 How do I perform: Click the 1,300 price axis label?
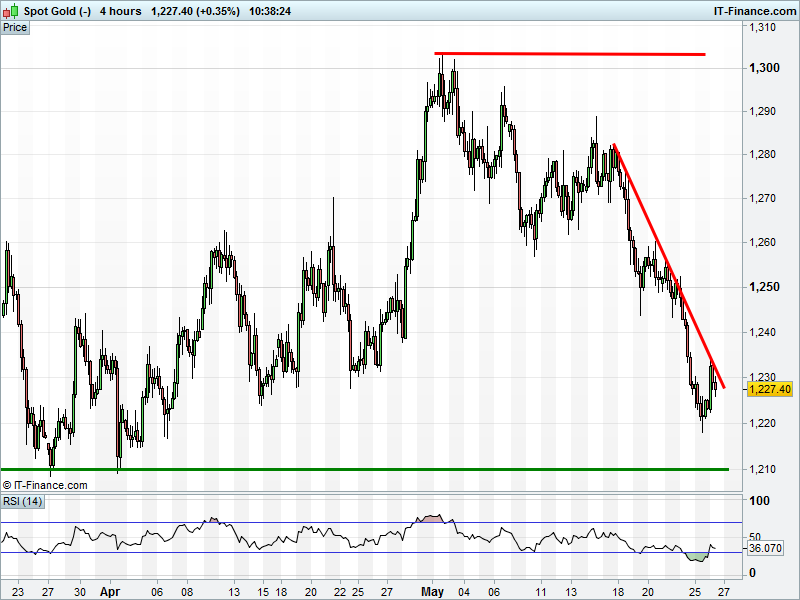pos(764,68)
